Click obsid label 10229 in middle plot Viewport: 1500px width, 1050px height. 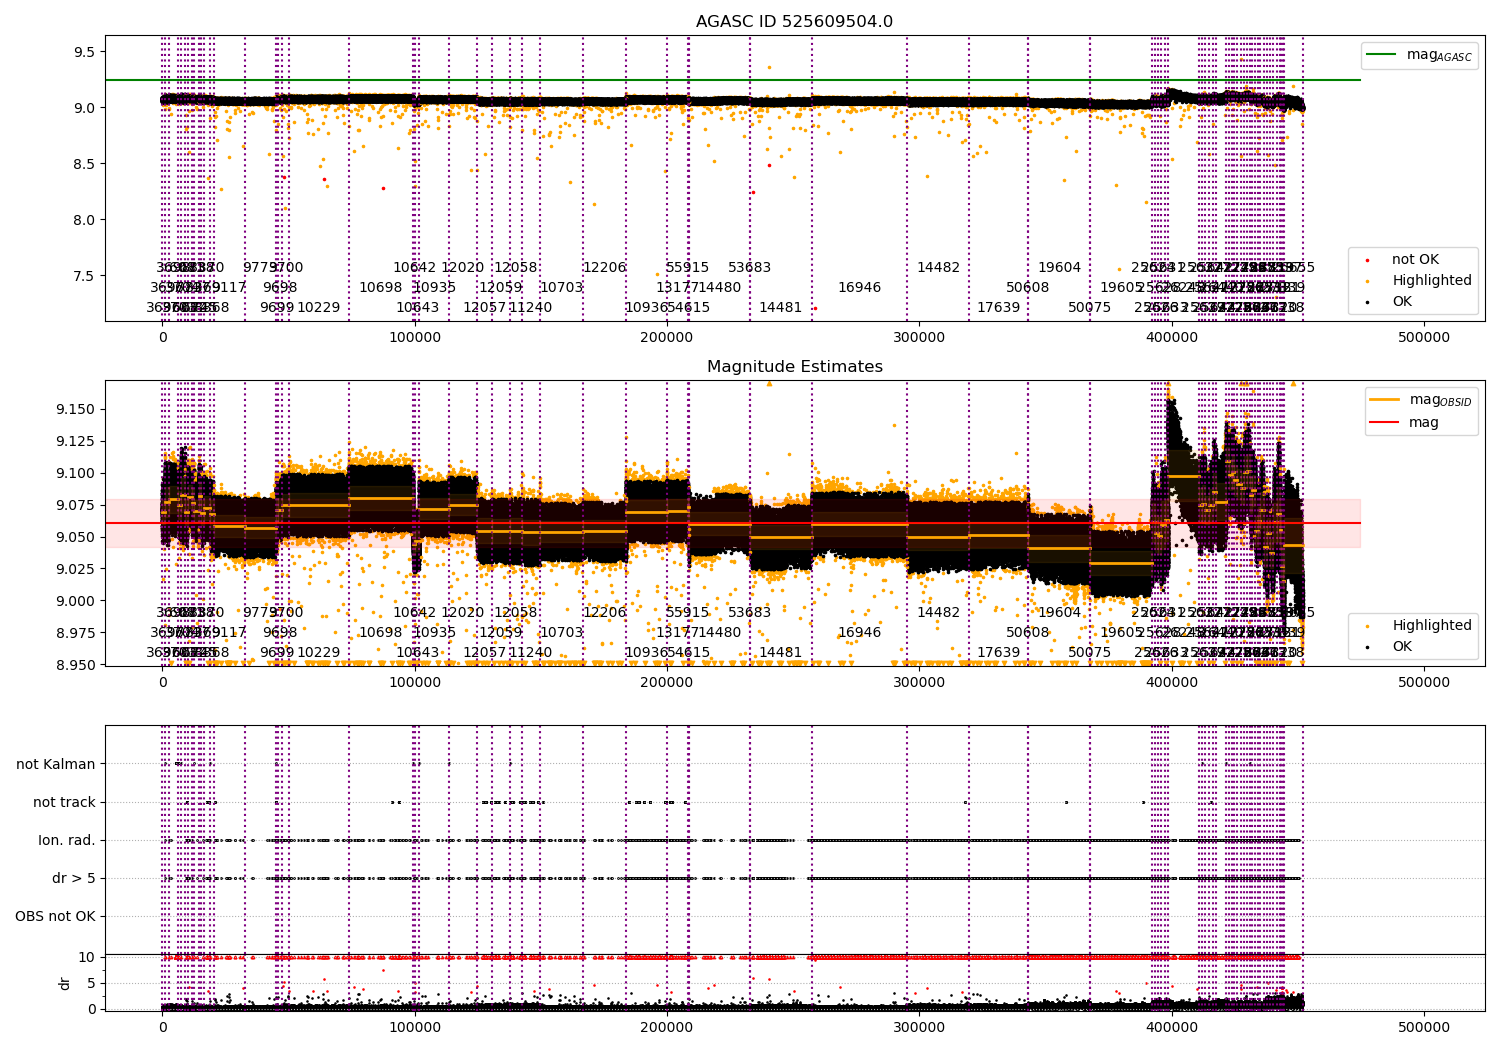click(x=319, y=652)
